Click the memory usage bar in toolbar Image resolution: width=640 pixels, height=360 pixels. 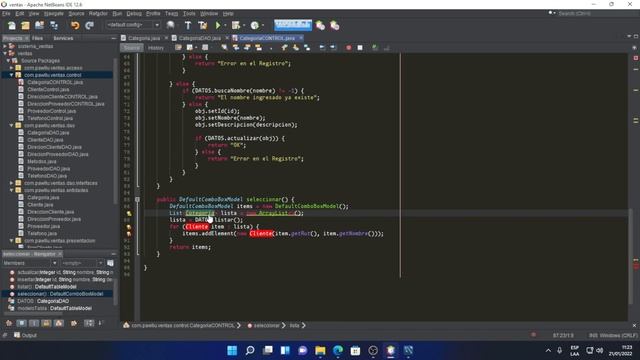293,25
